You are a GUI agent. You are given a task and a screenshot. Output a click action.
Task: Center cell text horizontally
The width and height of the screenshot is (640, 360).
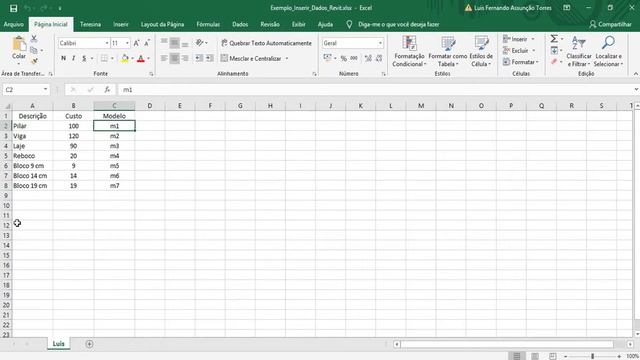tap(174, 58)
